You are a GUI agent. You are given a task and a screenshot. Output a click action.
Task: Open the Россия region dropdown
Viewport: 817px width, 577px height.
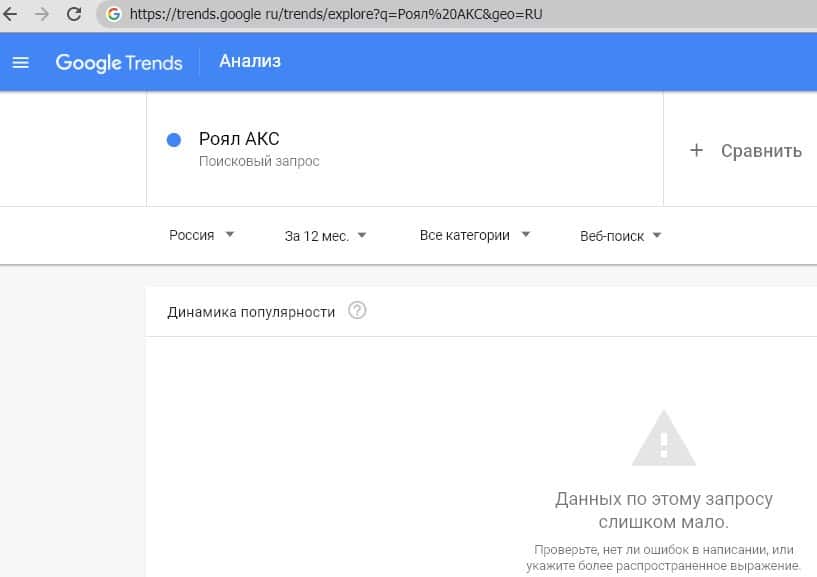201,235
